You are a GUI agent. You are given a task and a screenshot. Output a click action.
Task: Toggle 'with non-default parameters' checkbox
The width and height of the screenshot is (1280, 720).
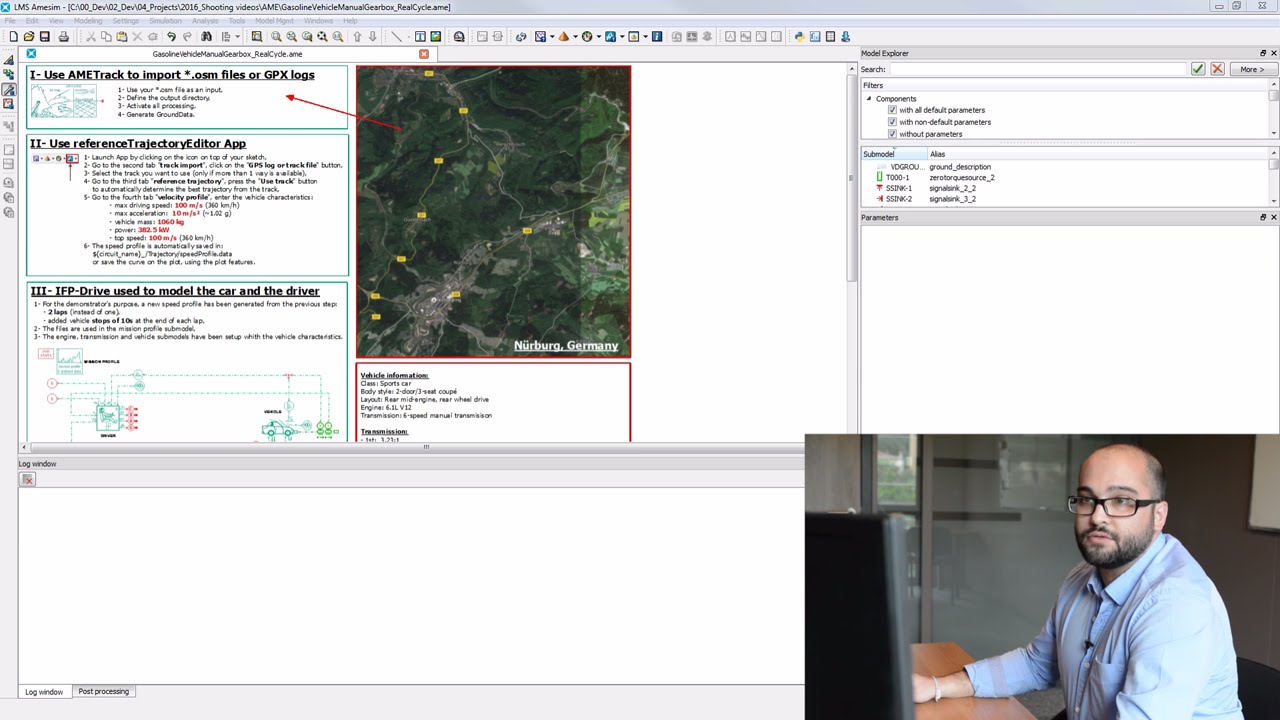[x=892, y=122]
